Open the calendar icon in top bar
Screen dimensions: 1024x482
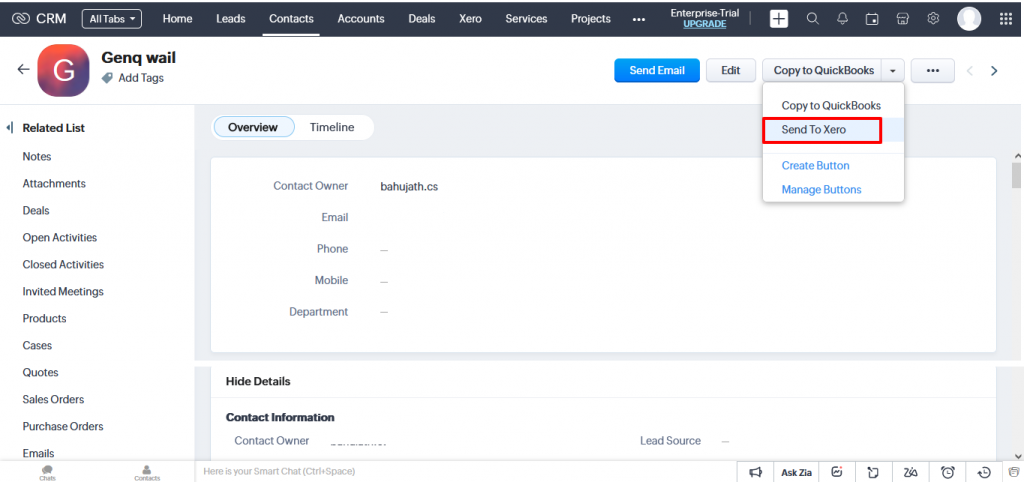[x=872, y=19]
